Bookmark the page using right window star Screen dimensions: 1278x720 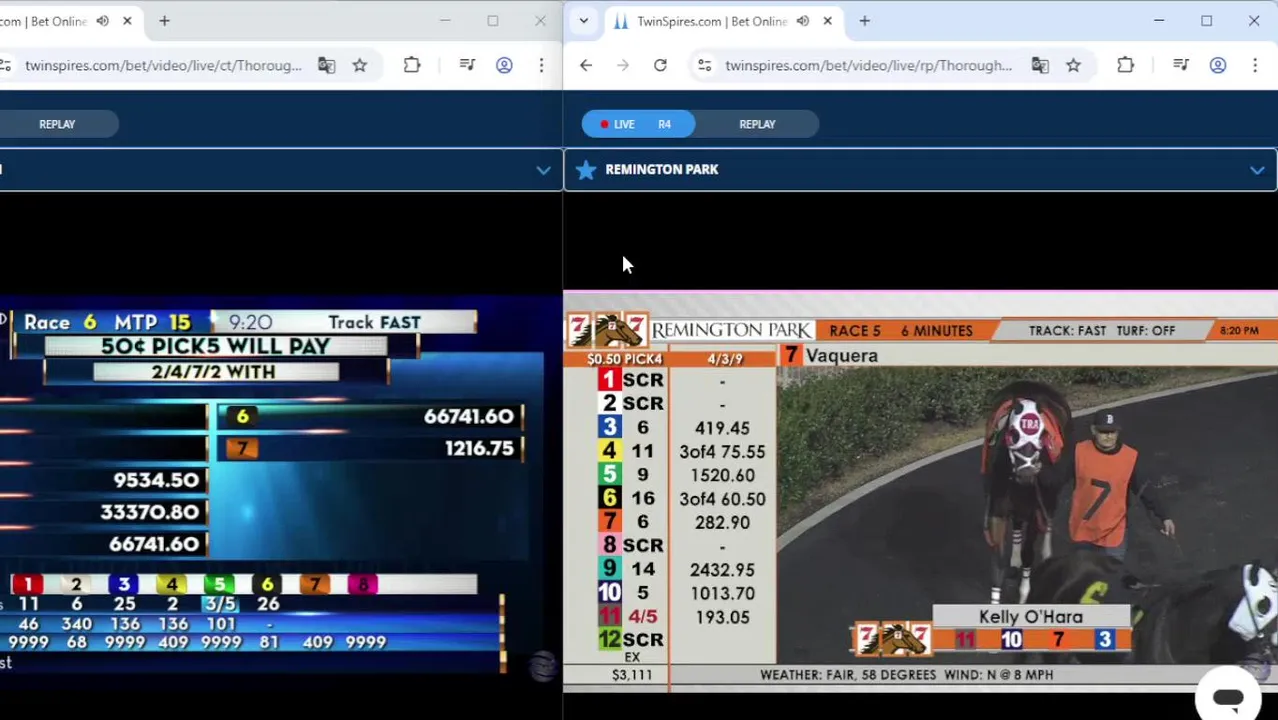(1073, 65)
